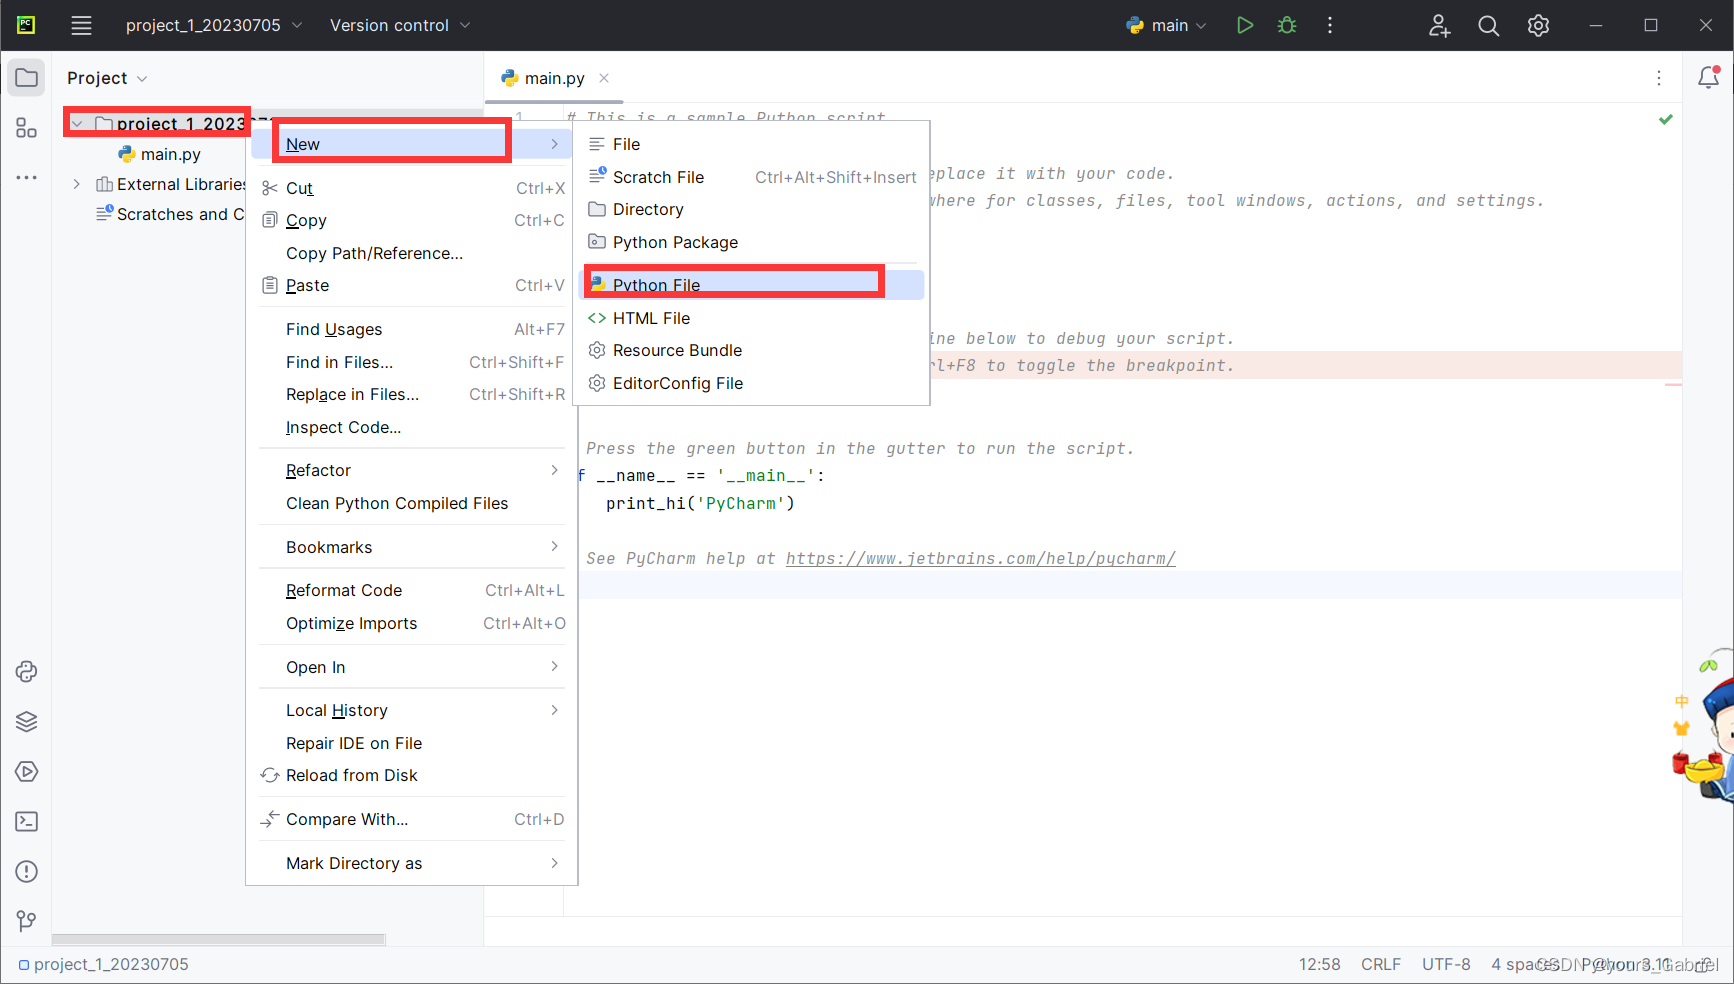Image resolution: width=1734 pixels, height=984 pixels.
Task: Select Reformat Code menu item
Action: (x=412, y=590)
